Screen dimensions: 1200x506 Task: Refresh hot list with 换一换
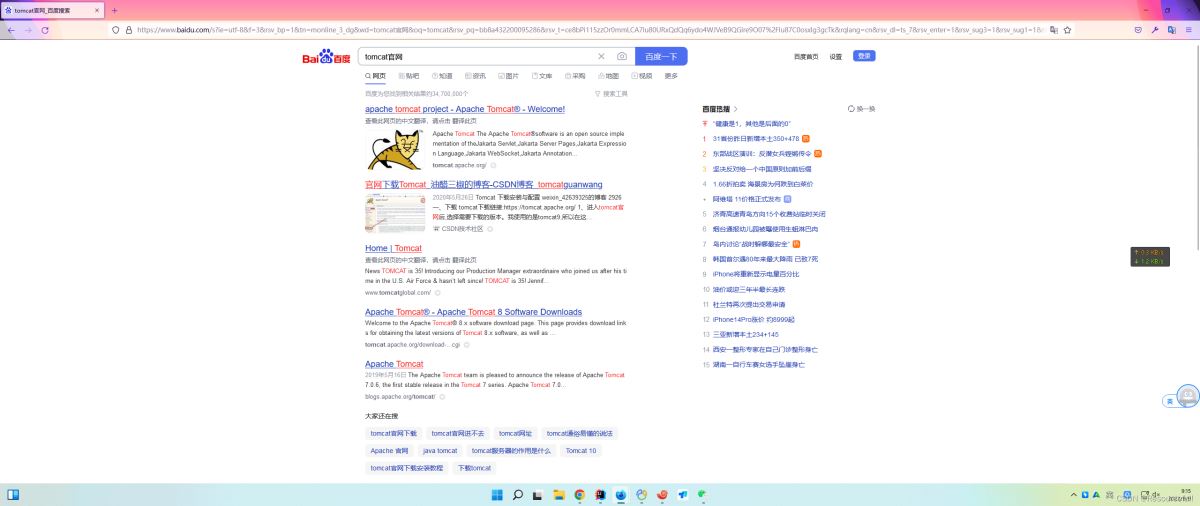(861, 108)
